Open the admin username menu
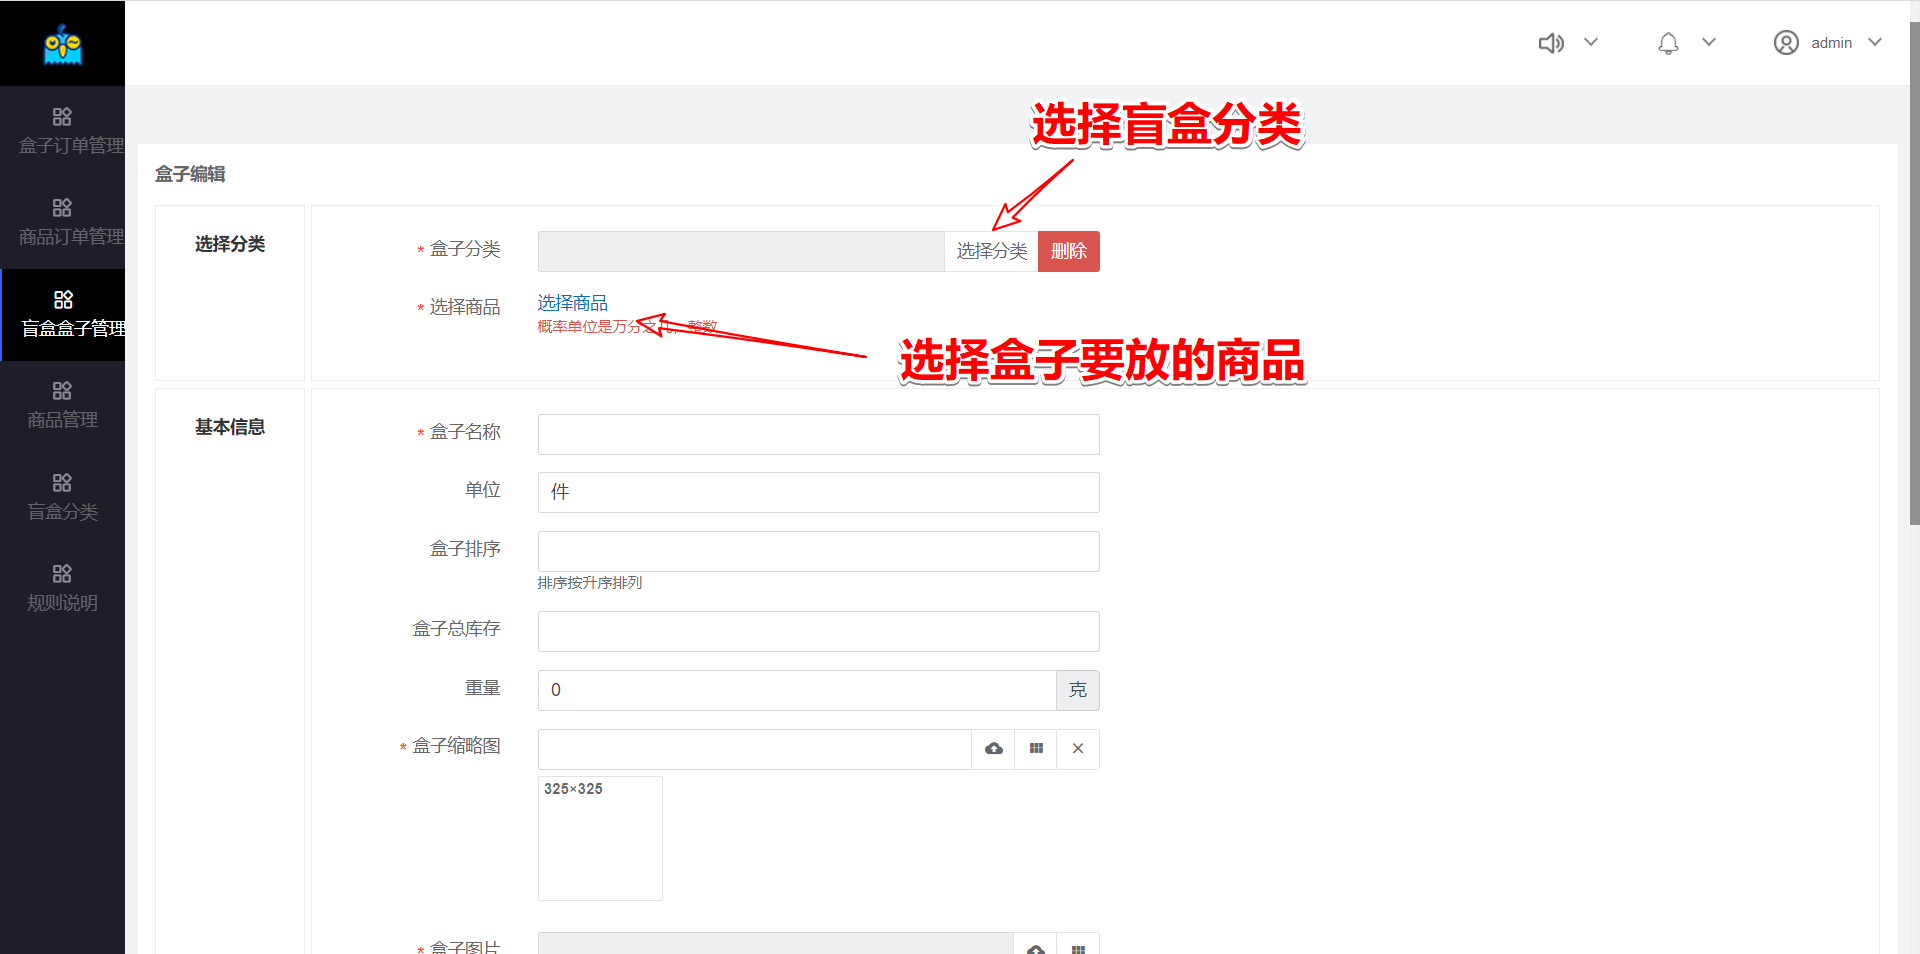1920x954 pixels. tap(1831, 43)
